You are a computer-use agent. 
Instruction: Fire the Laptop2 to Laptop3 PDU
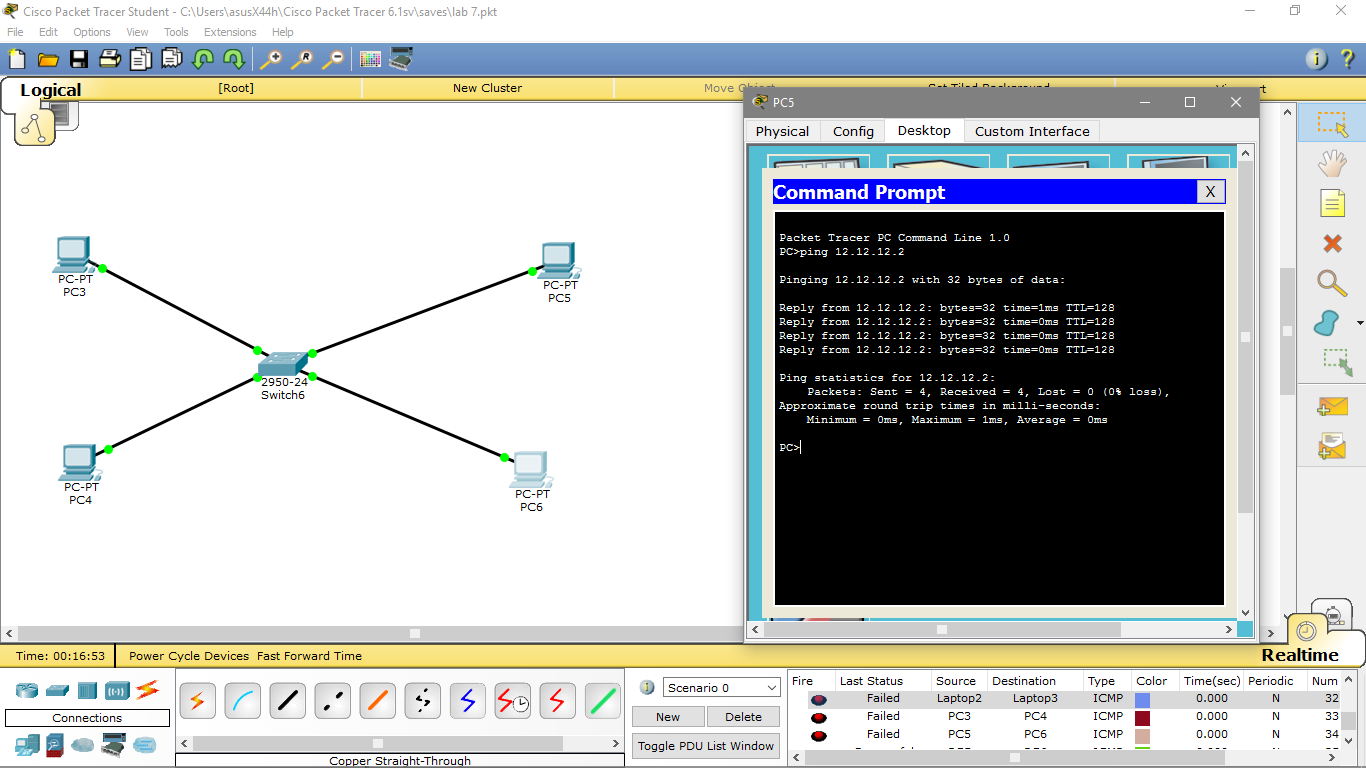pos(819,699)
